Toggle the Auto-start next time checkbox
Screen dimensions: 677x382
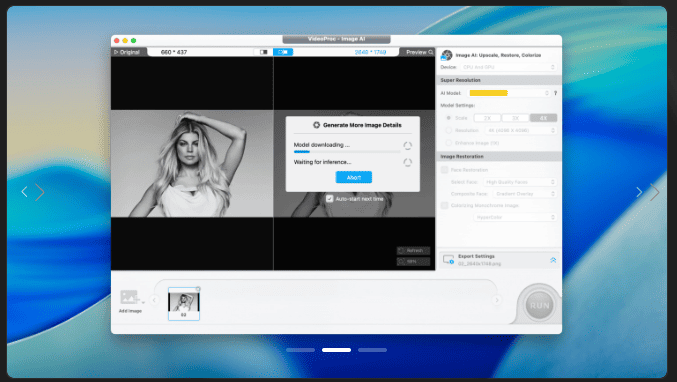pos(329,199)
